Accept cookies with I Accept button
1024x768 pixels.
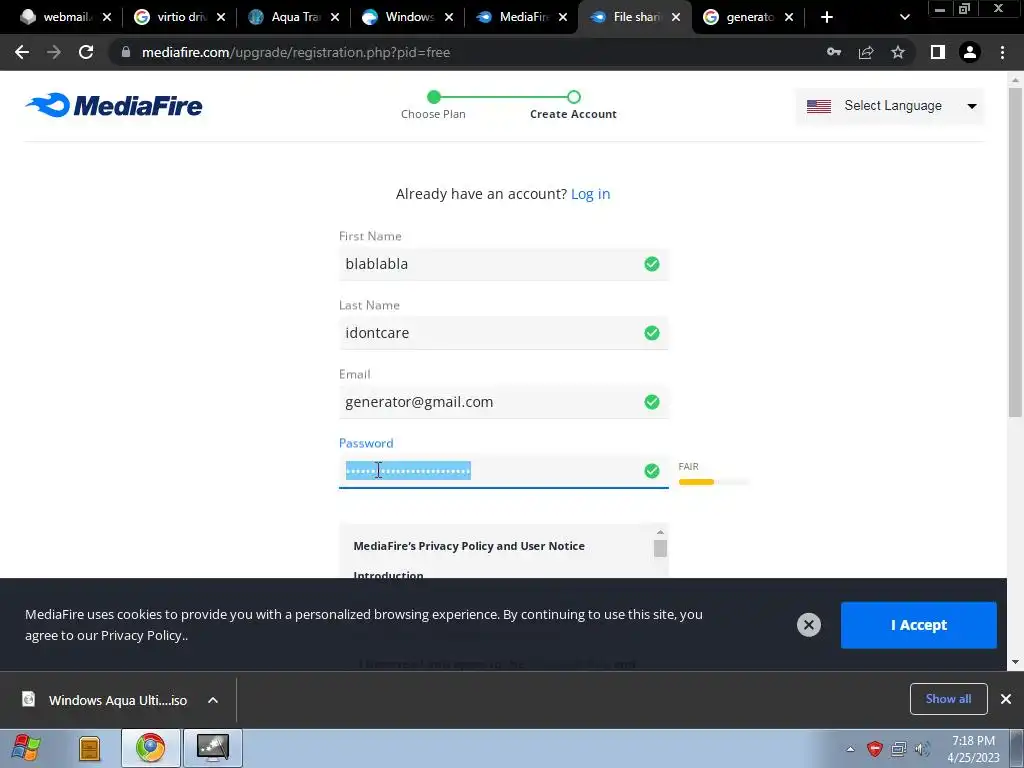pyautogui.click(x=918, y=625)
